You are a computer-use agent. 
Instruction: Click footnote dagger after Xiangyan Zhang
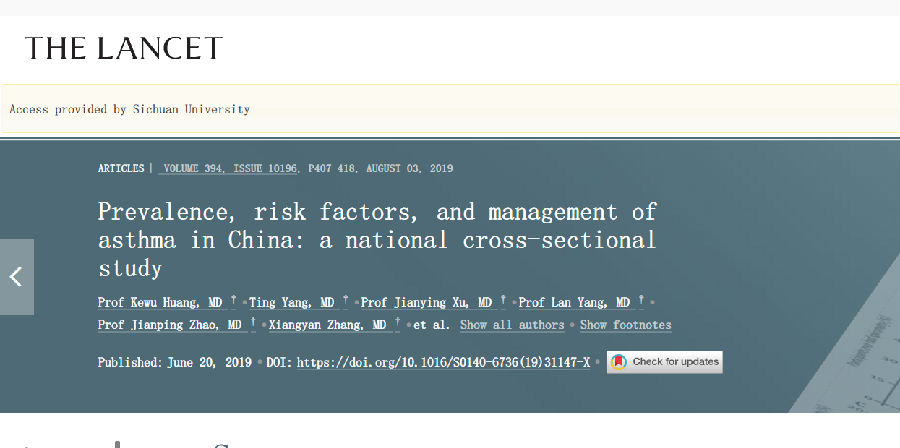397,322
